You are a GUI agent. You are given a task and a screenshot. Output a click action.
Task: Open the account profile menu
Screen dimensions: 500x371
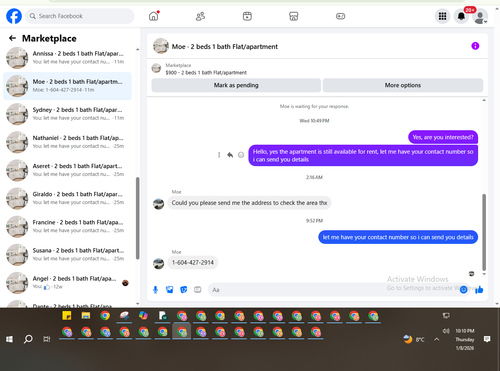(x=480, y=17)
